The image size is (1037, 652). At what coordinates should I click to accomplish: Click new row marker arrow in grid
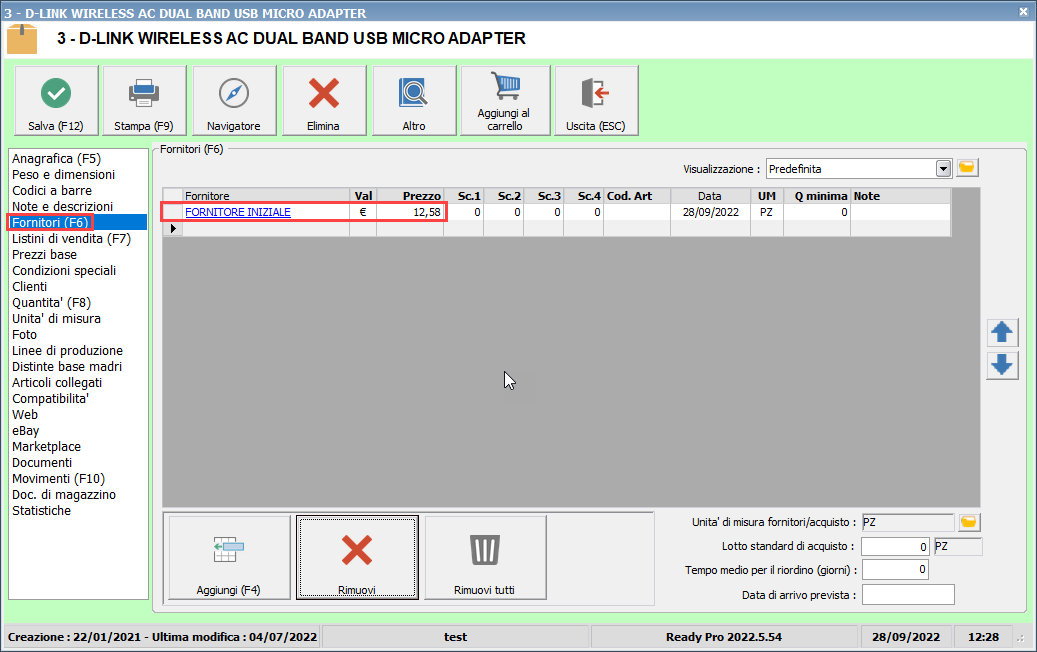point(173,228)
